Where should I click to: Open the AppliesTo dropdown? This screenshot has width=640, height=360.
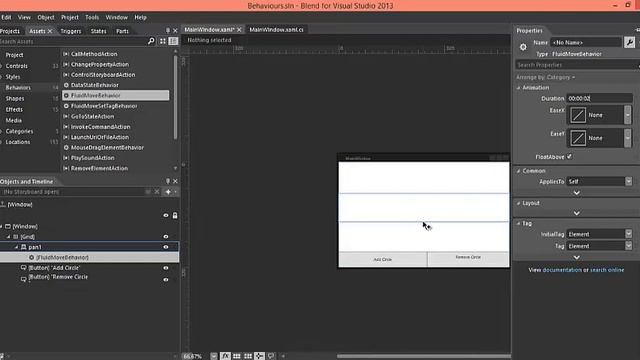point(629,181)
